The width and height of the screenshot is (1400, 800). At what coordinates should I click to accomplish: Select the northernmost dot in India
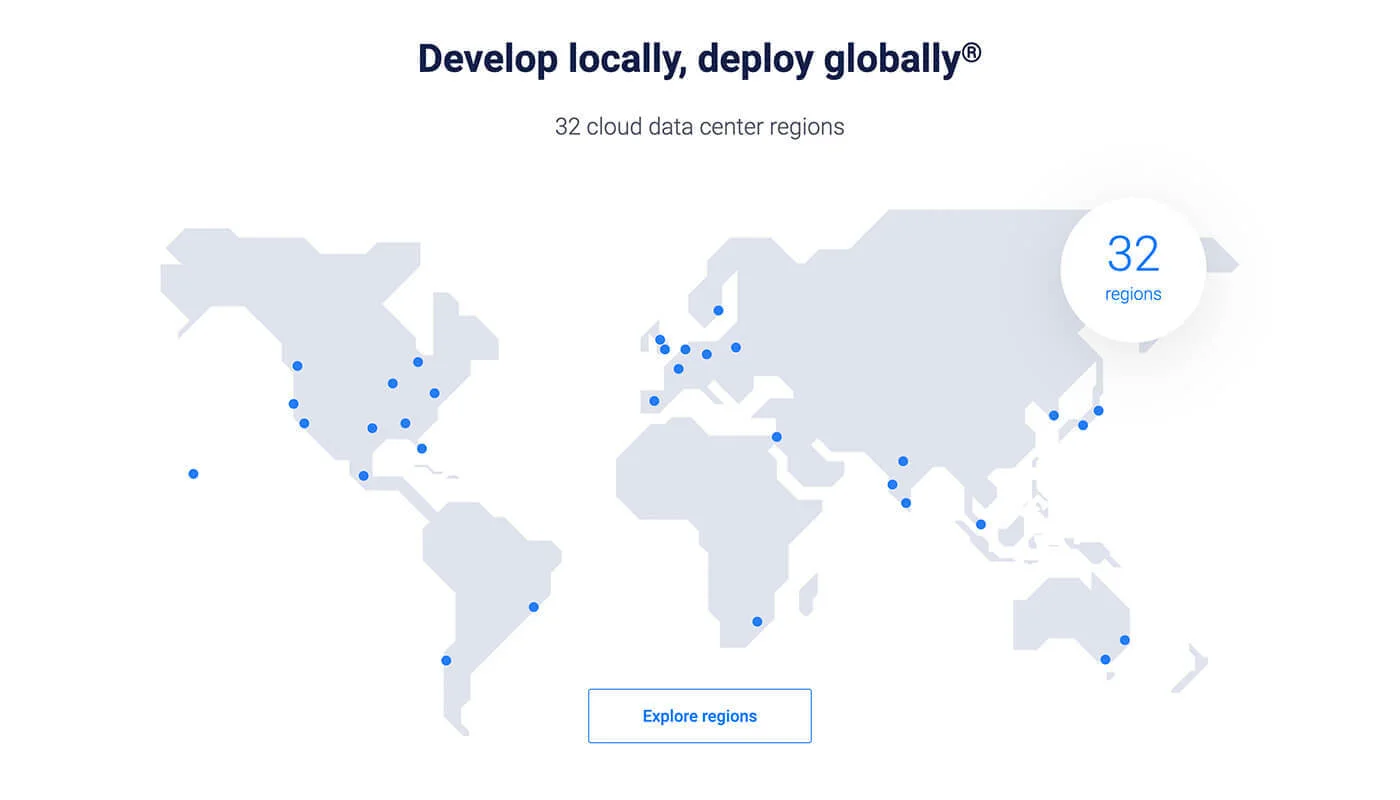coord(903,461)
